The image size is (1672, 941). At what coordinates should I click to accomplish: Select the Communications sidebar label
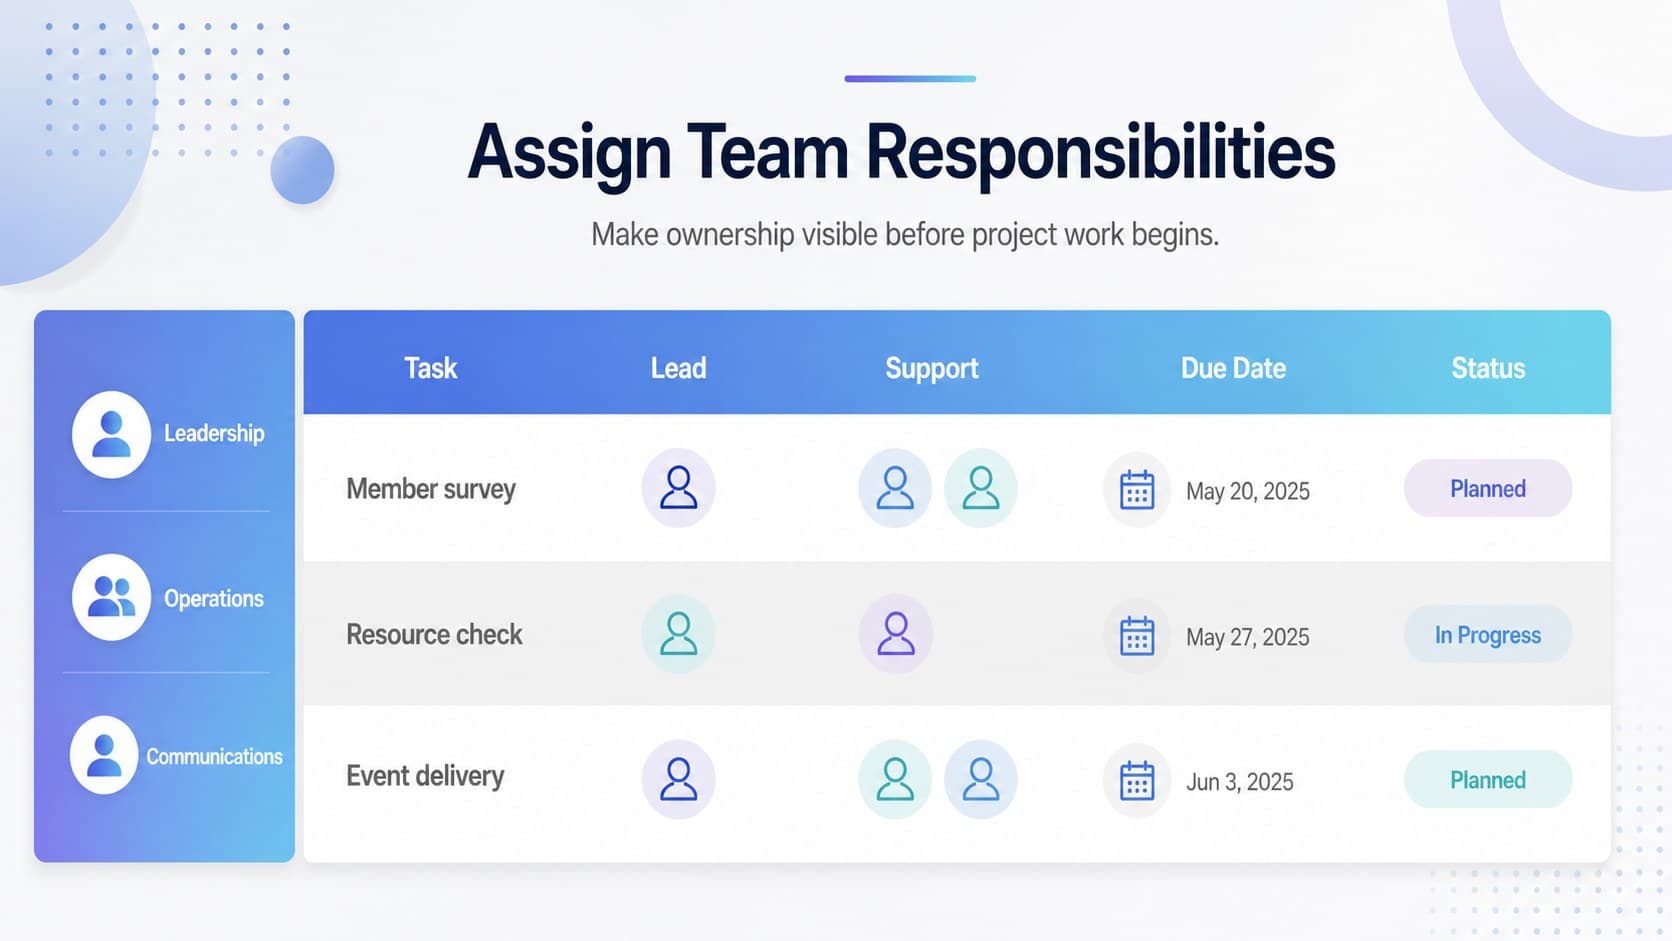[214, 756]
